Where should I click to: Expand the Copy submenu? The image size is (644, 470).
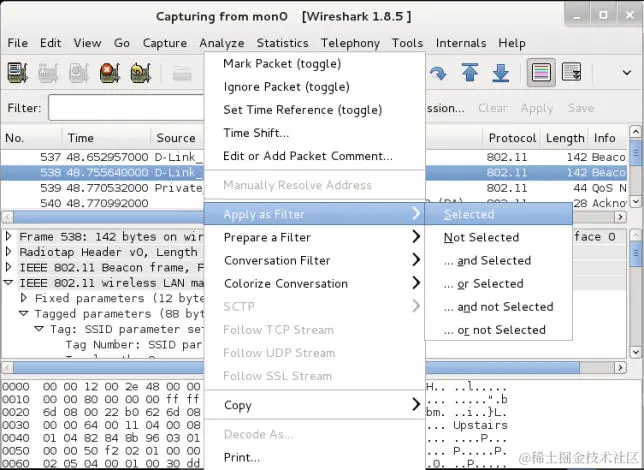pyautogui.click(x=315, y=405)
